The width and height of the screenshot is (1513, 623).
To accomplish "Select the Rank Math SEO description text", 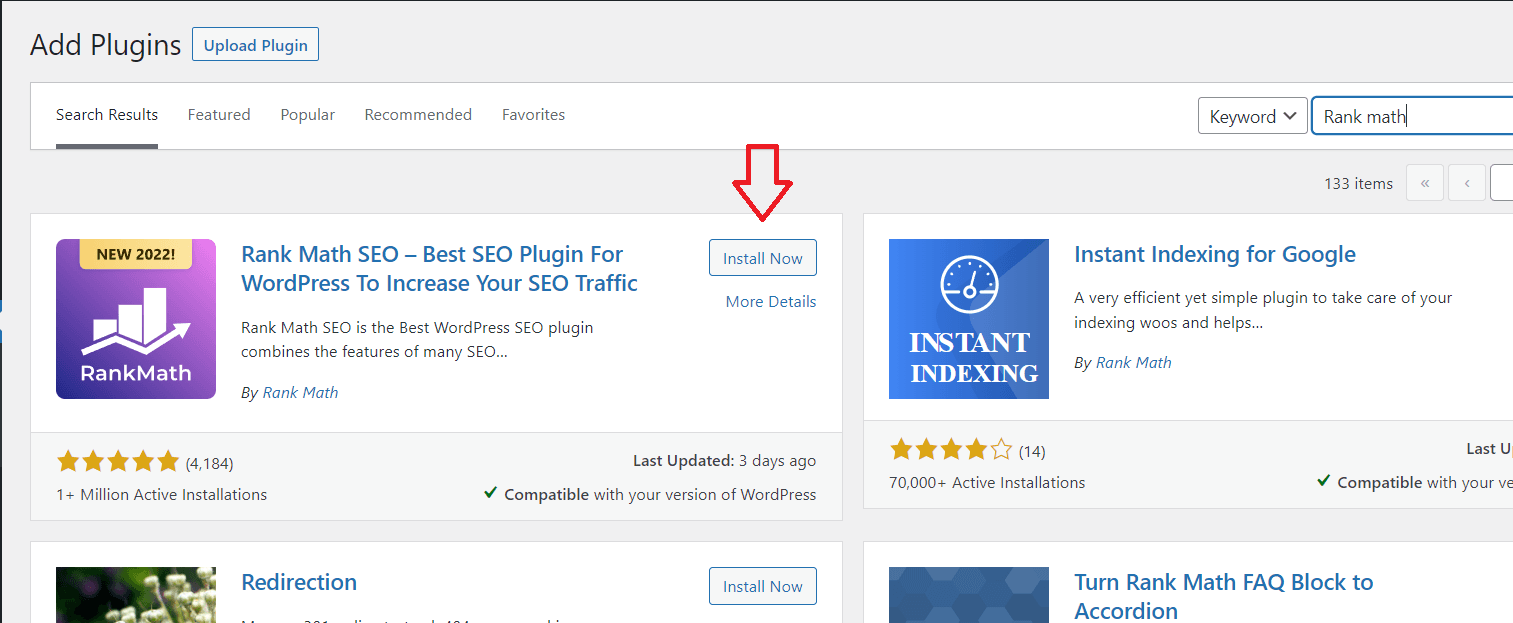I will click(x=417, y=340).
